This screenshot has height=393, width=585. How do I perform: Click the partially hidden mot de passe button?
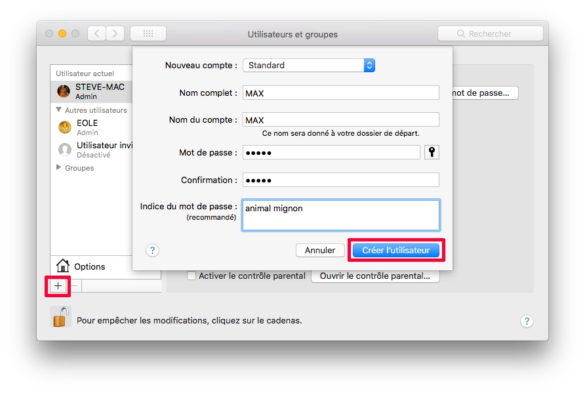point(485,93)
